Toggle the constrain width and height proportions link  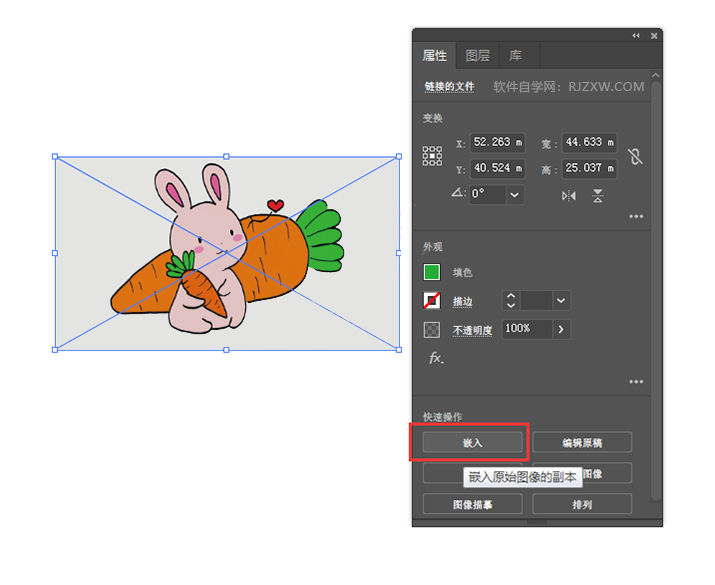pyautogui.click(x=633, y=156)
